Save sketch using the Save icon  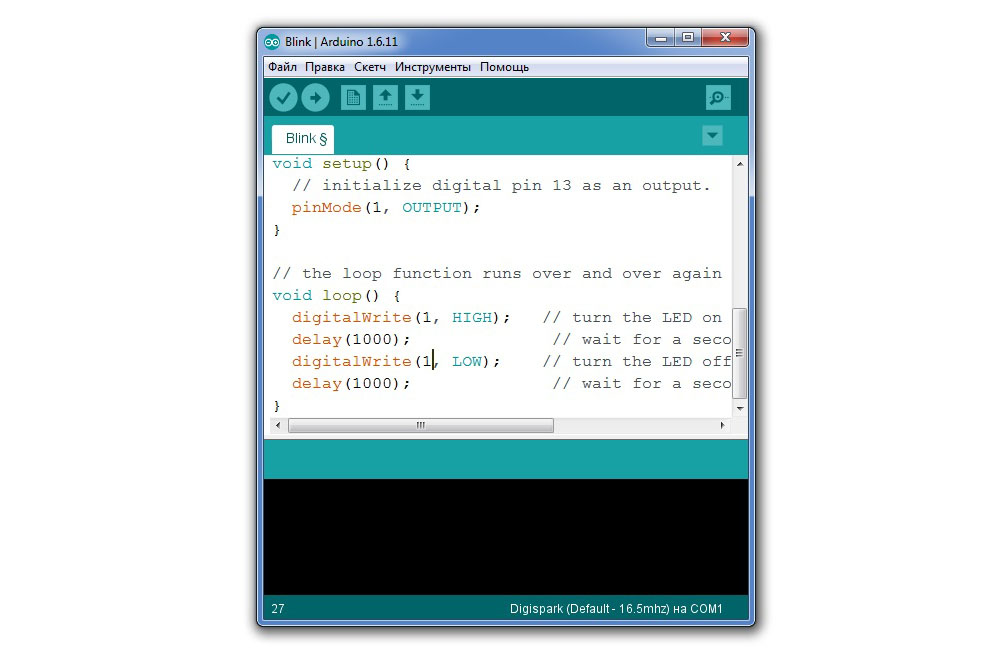[417, 97]
